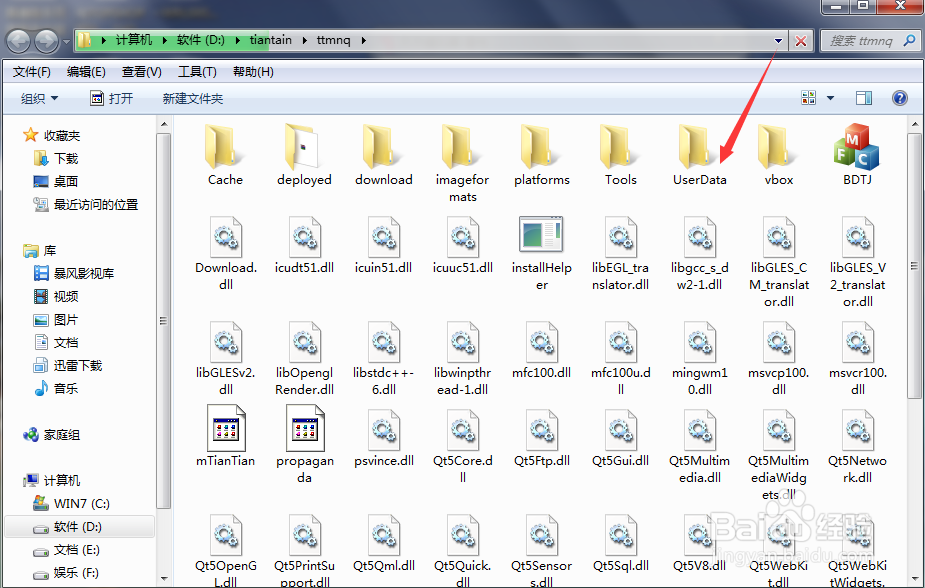The width and height of the screenshot is (925, 588).
Task: Select the mTianTian executable
Action: (225, 436)
